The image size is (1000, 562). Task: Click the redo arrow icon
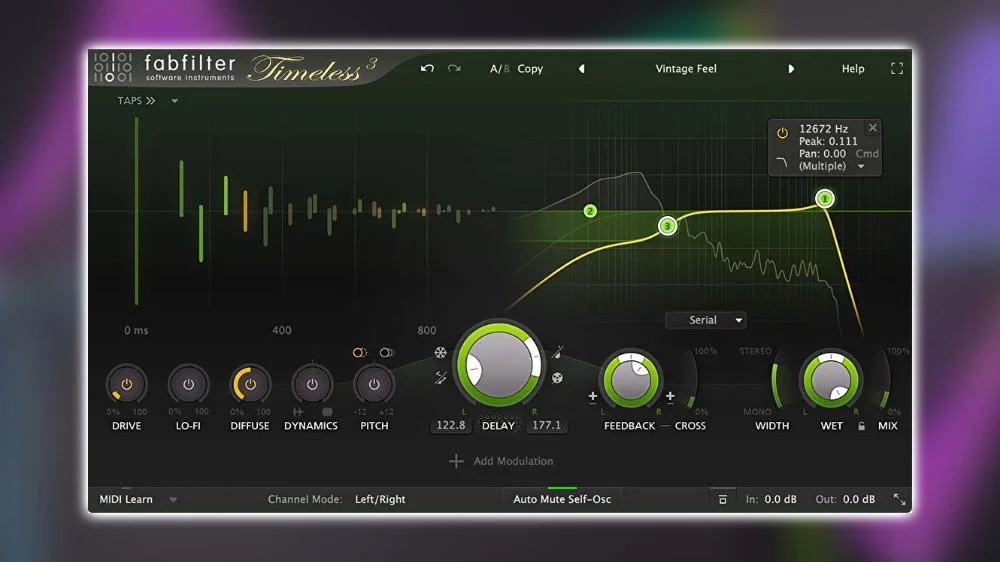click(x=454, y=68)
